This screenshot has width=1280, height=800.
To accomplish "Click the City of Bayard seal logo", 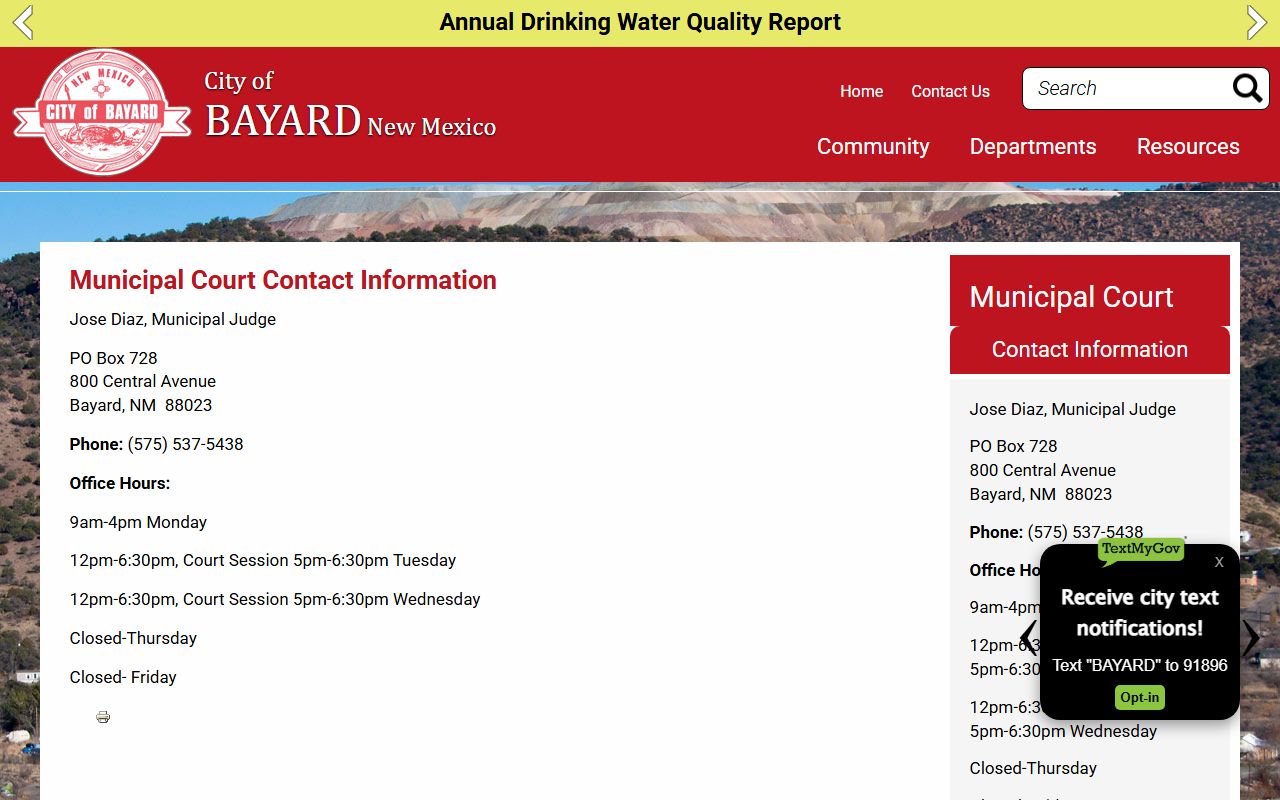I will pos(101,113).
